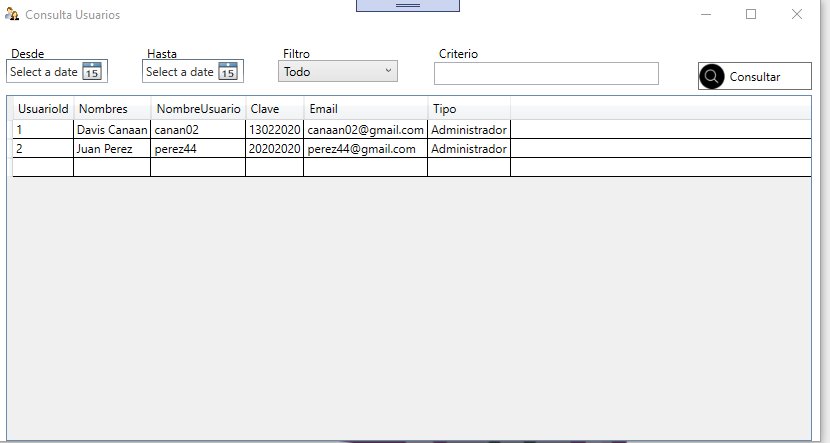
Task: Click the perez44 username cell
Action: tap(199, 149)
